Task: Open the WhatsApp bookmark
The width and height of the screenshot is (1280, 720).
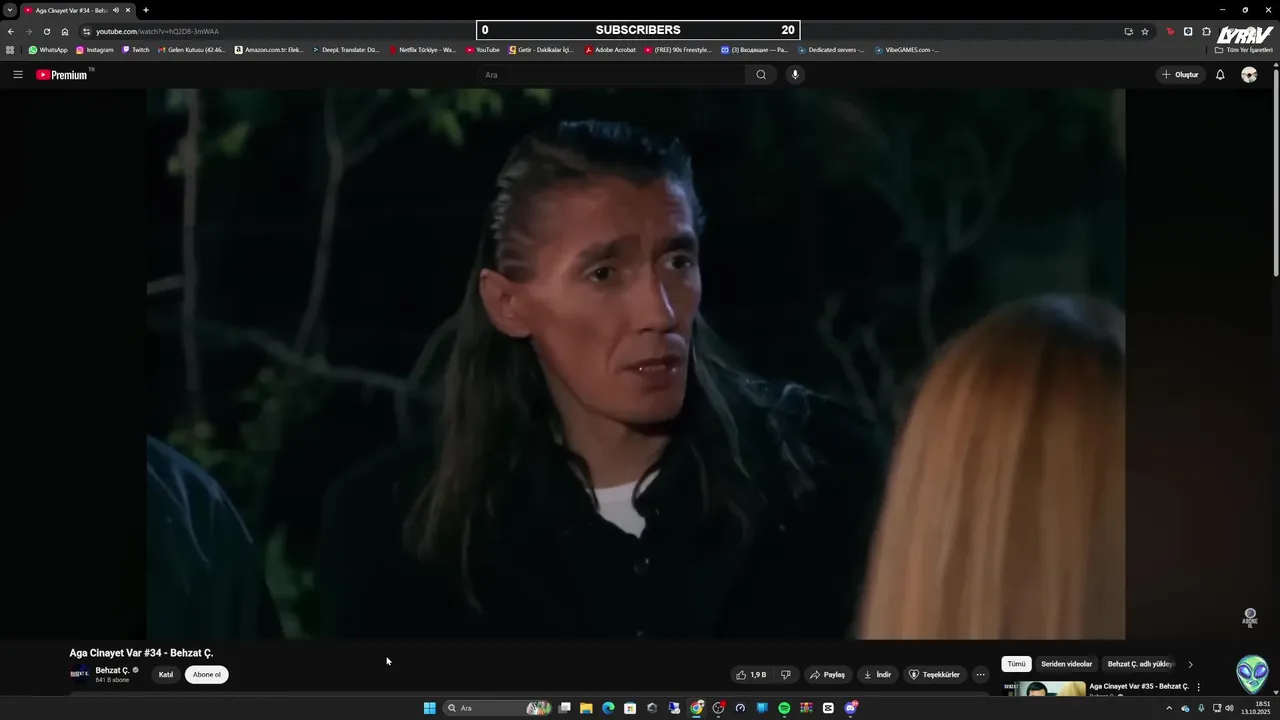Action: pyautogui.click(x=48, y=50)
